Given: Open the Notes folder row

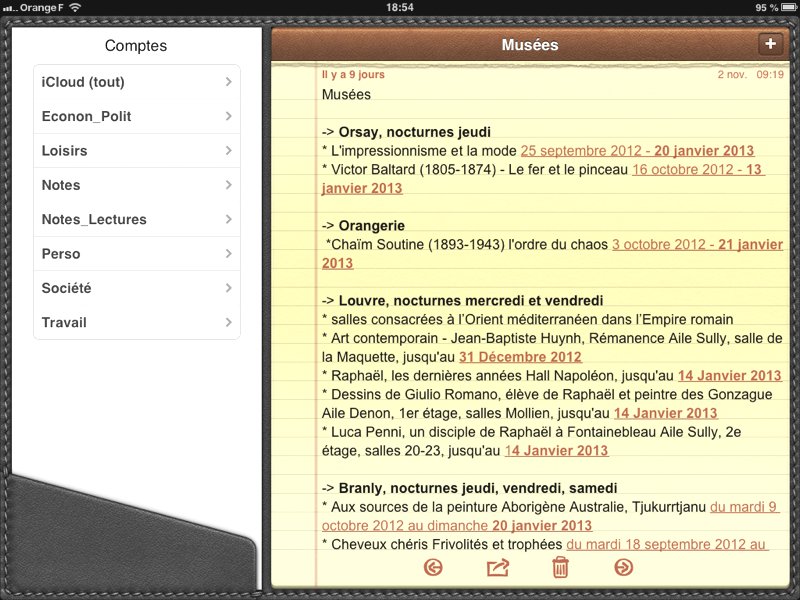Looking at the screenshot, I should coord(136,185).
